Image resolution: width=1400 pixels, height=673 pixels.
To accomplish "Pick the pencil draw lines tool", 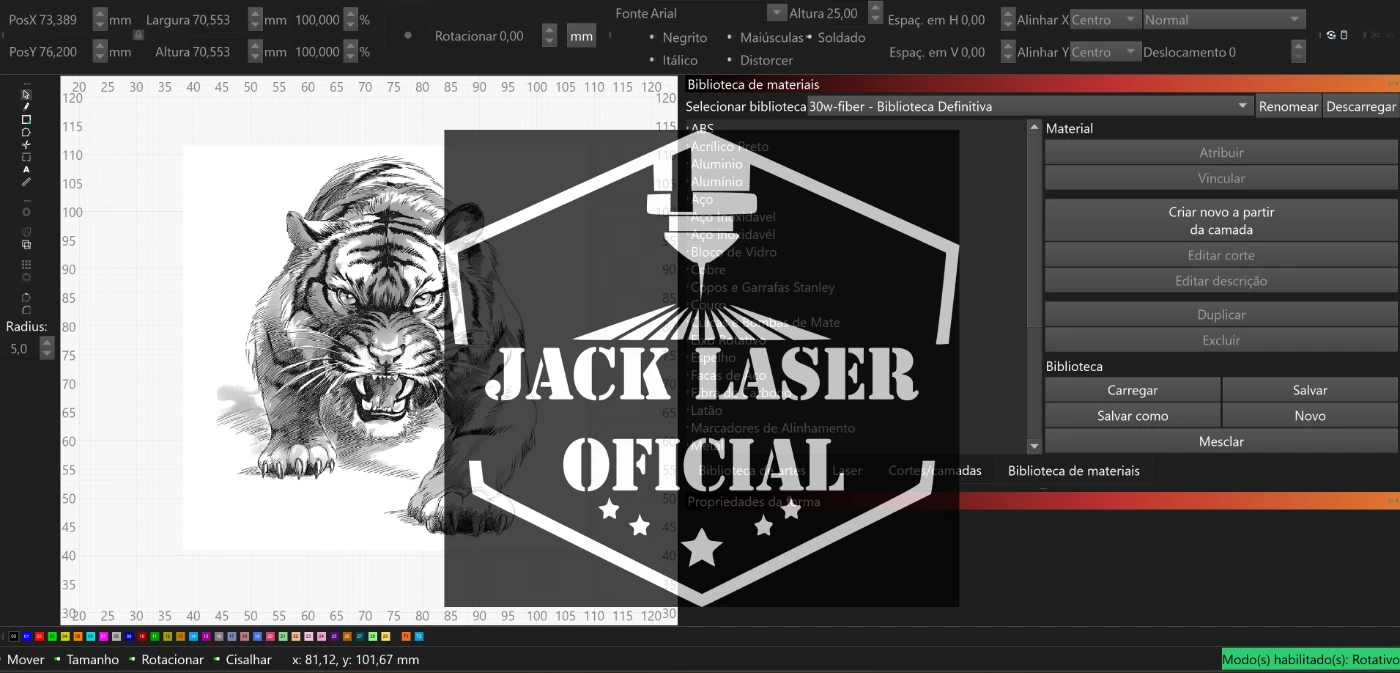I will [26, 107].
